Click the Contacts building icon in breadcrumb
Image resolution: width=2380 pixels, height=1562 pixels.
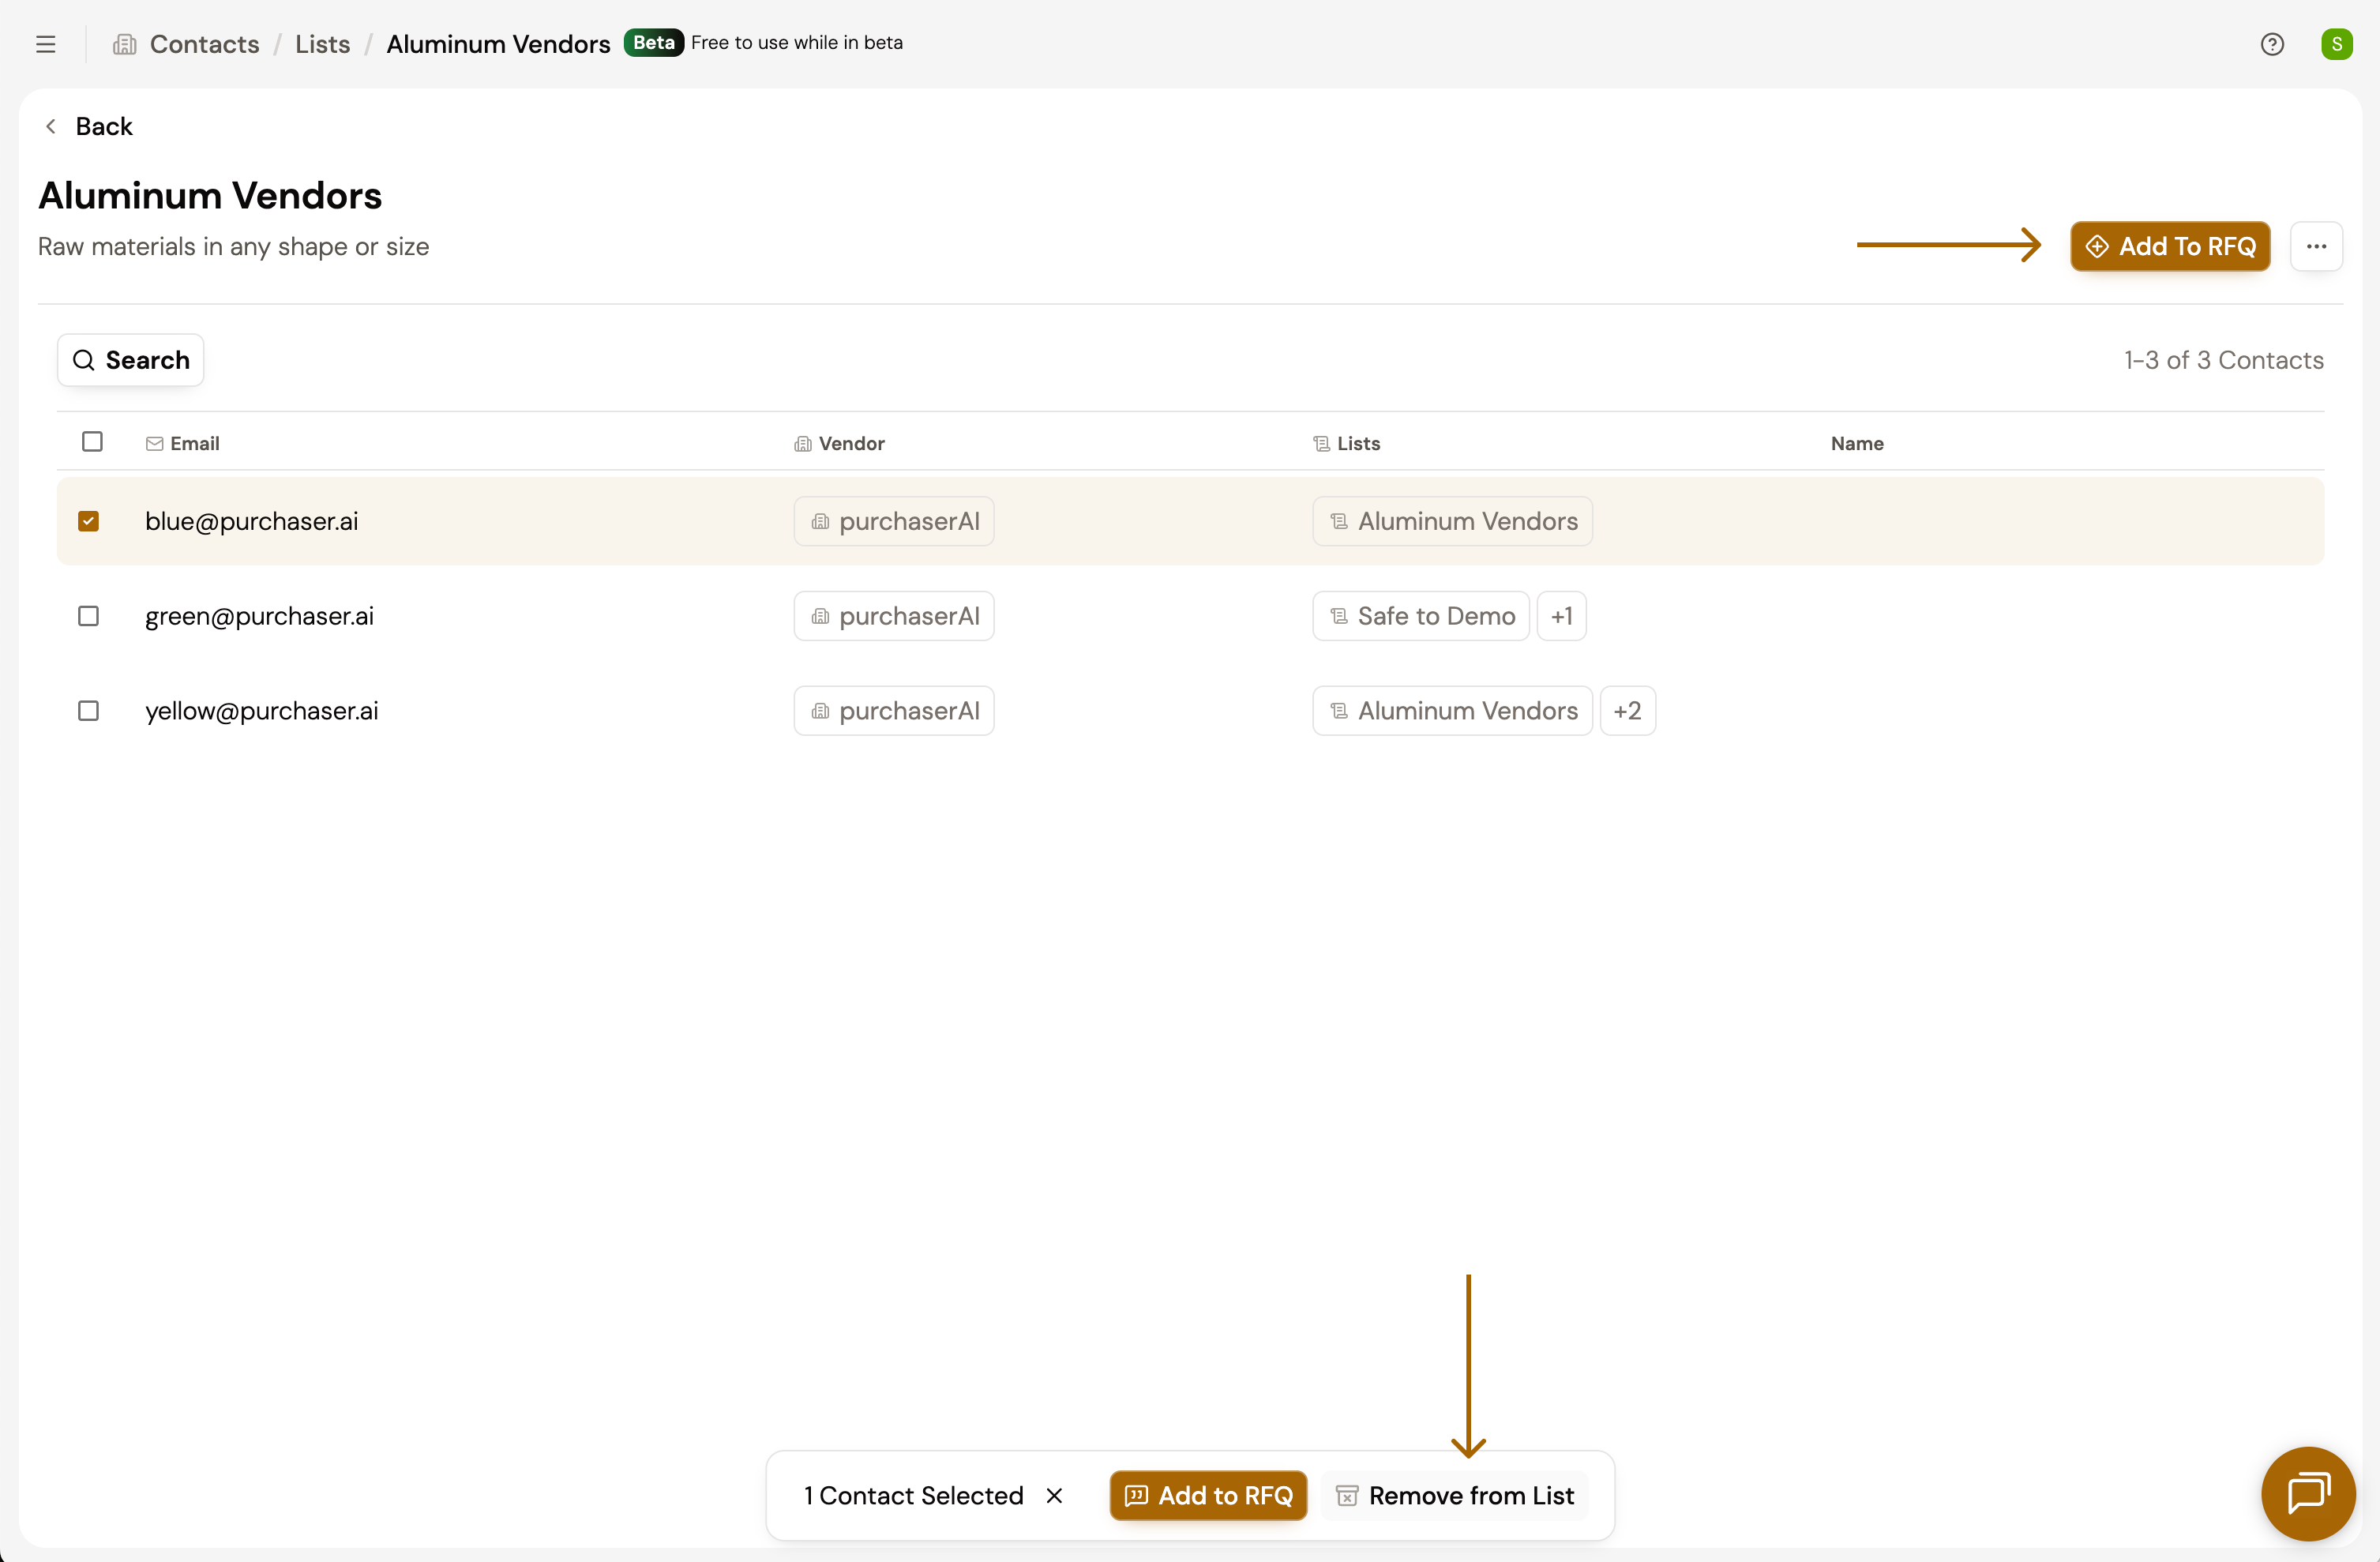click(125, 44)
